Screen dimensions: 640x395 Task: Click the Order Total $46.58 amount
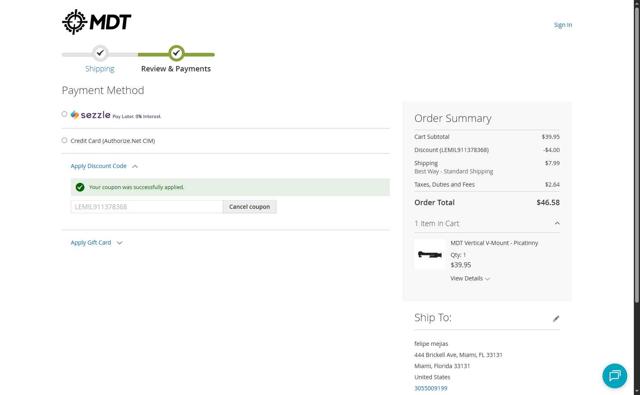point(548,202)
